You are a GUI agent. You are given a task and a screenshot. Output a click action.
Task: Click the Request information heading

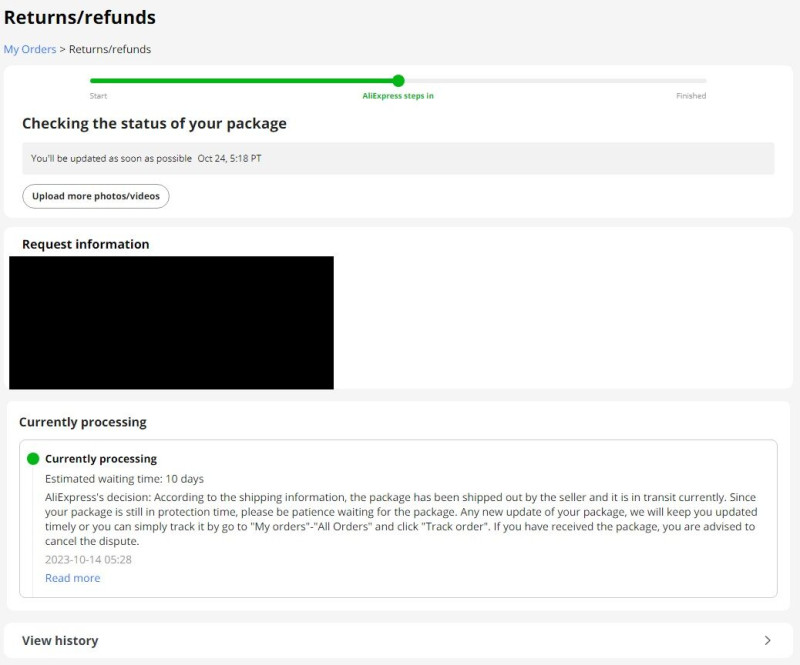[x=86, y=244]
